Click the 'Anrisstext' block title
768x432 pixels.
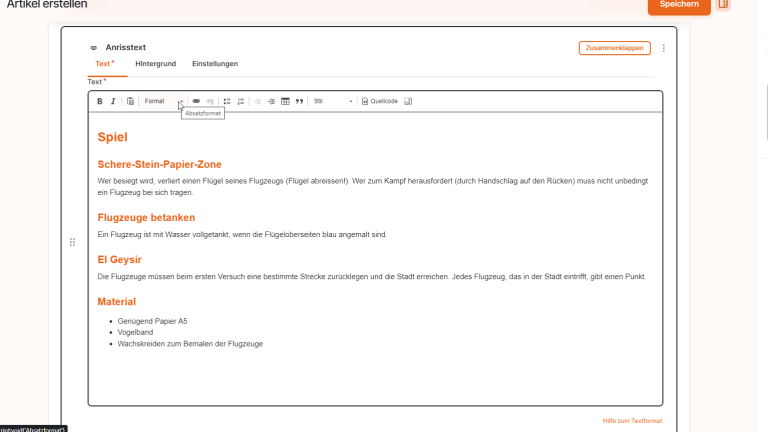126,48
